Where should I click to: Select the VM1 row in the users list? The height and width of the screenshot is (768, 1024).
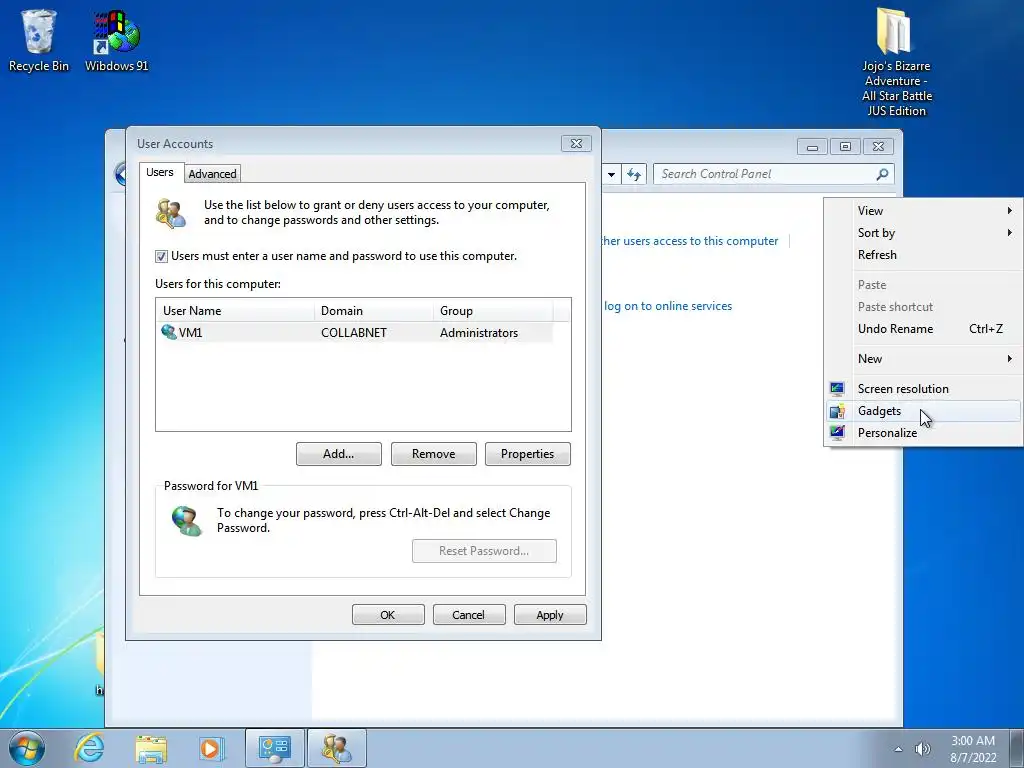click(357, 332)
